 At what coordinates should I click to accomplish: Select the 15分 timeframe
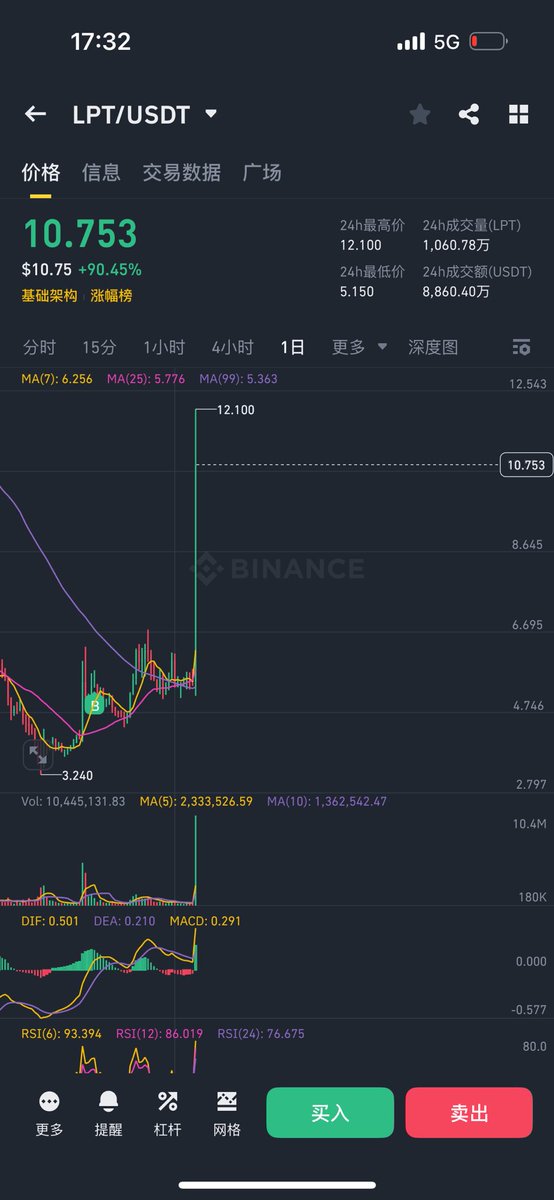(99, 347)
